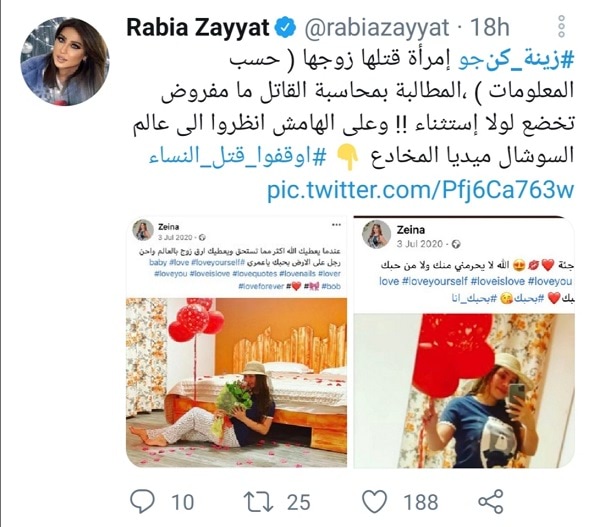Click the blue verified badge
Image resolution: width=594 pixels, height=527 pixels.
pyautogui.click(x=285, y=28)
